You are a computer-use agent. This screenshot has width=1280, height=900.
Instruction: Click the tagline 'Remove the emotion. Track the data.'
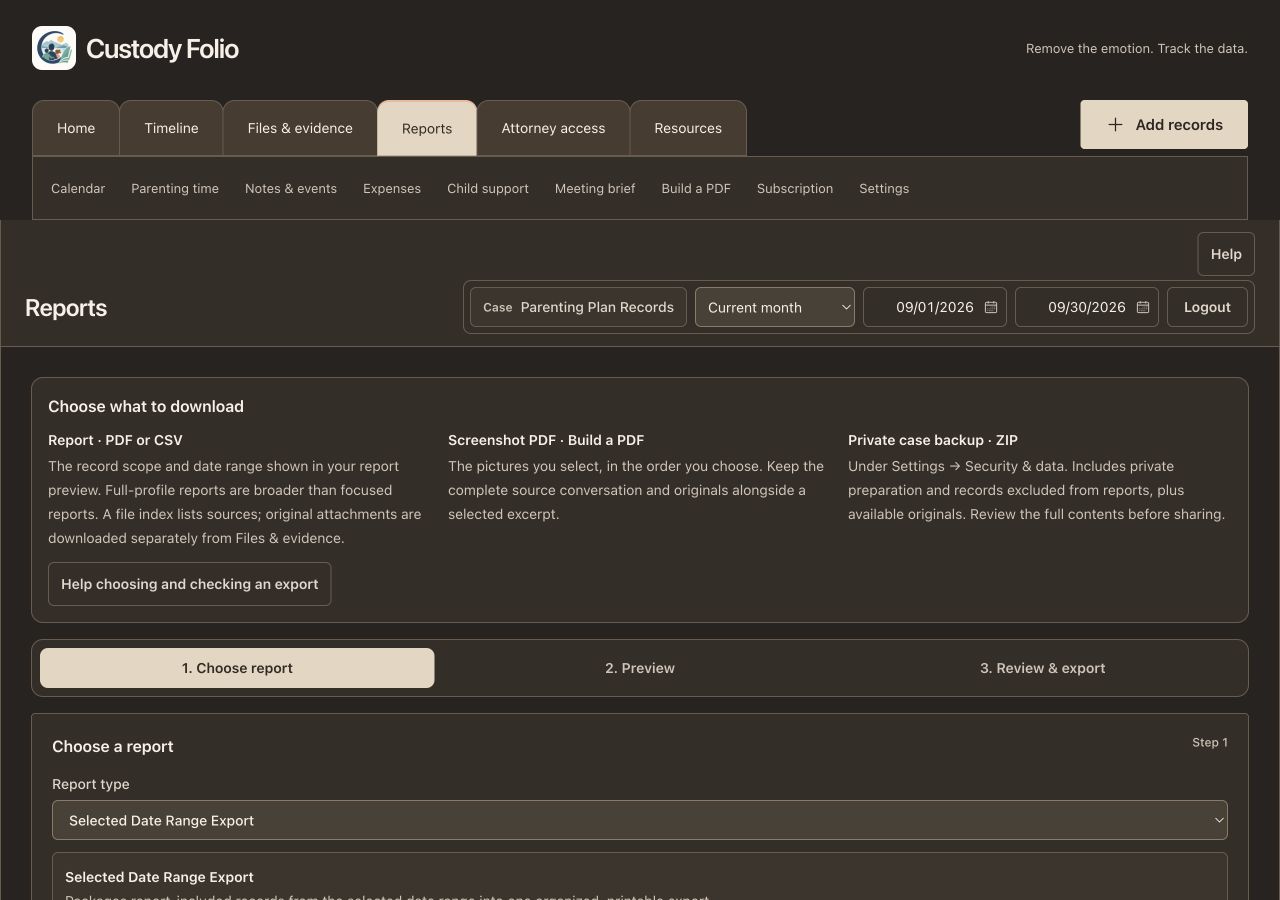pyautogui.click(x=1137, y=48)
